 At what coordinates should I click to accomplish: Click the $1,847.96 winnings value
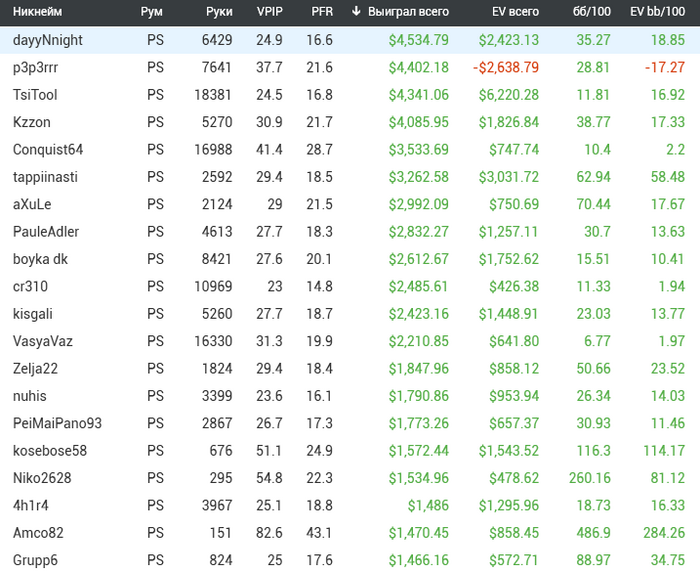pyautogui.click(x=418, y=368)
